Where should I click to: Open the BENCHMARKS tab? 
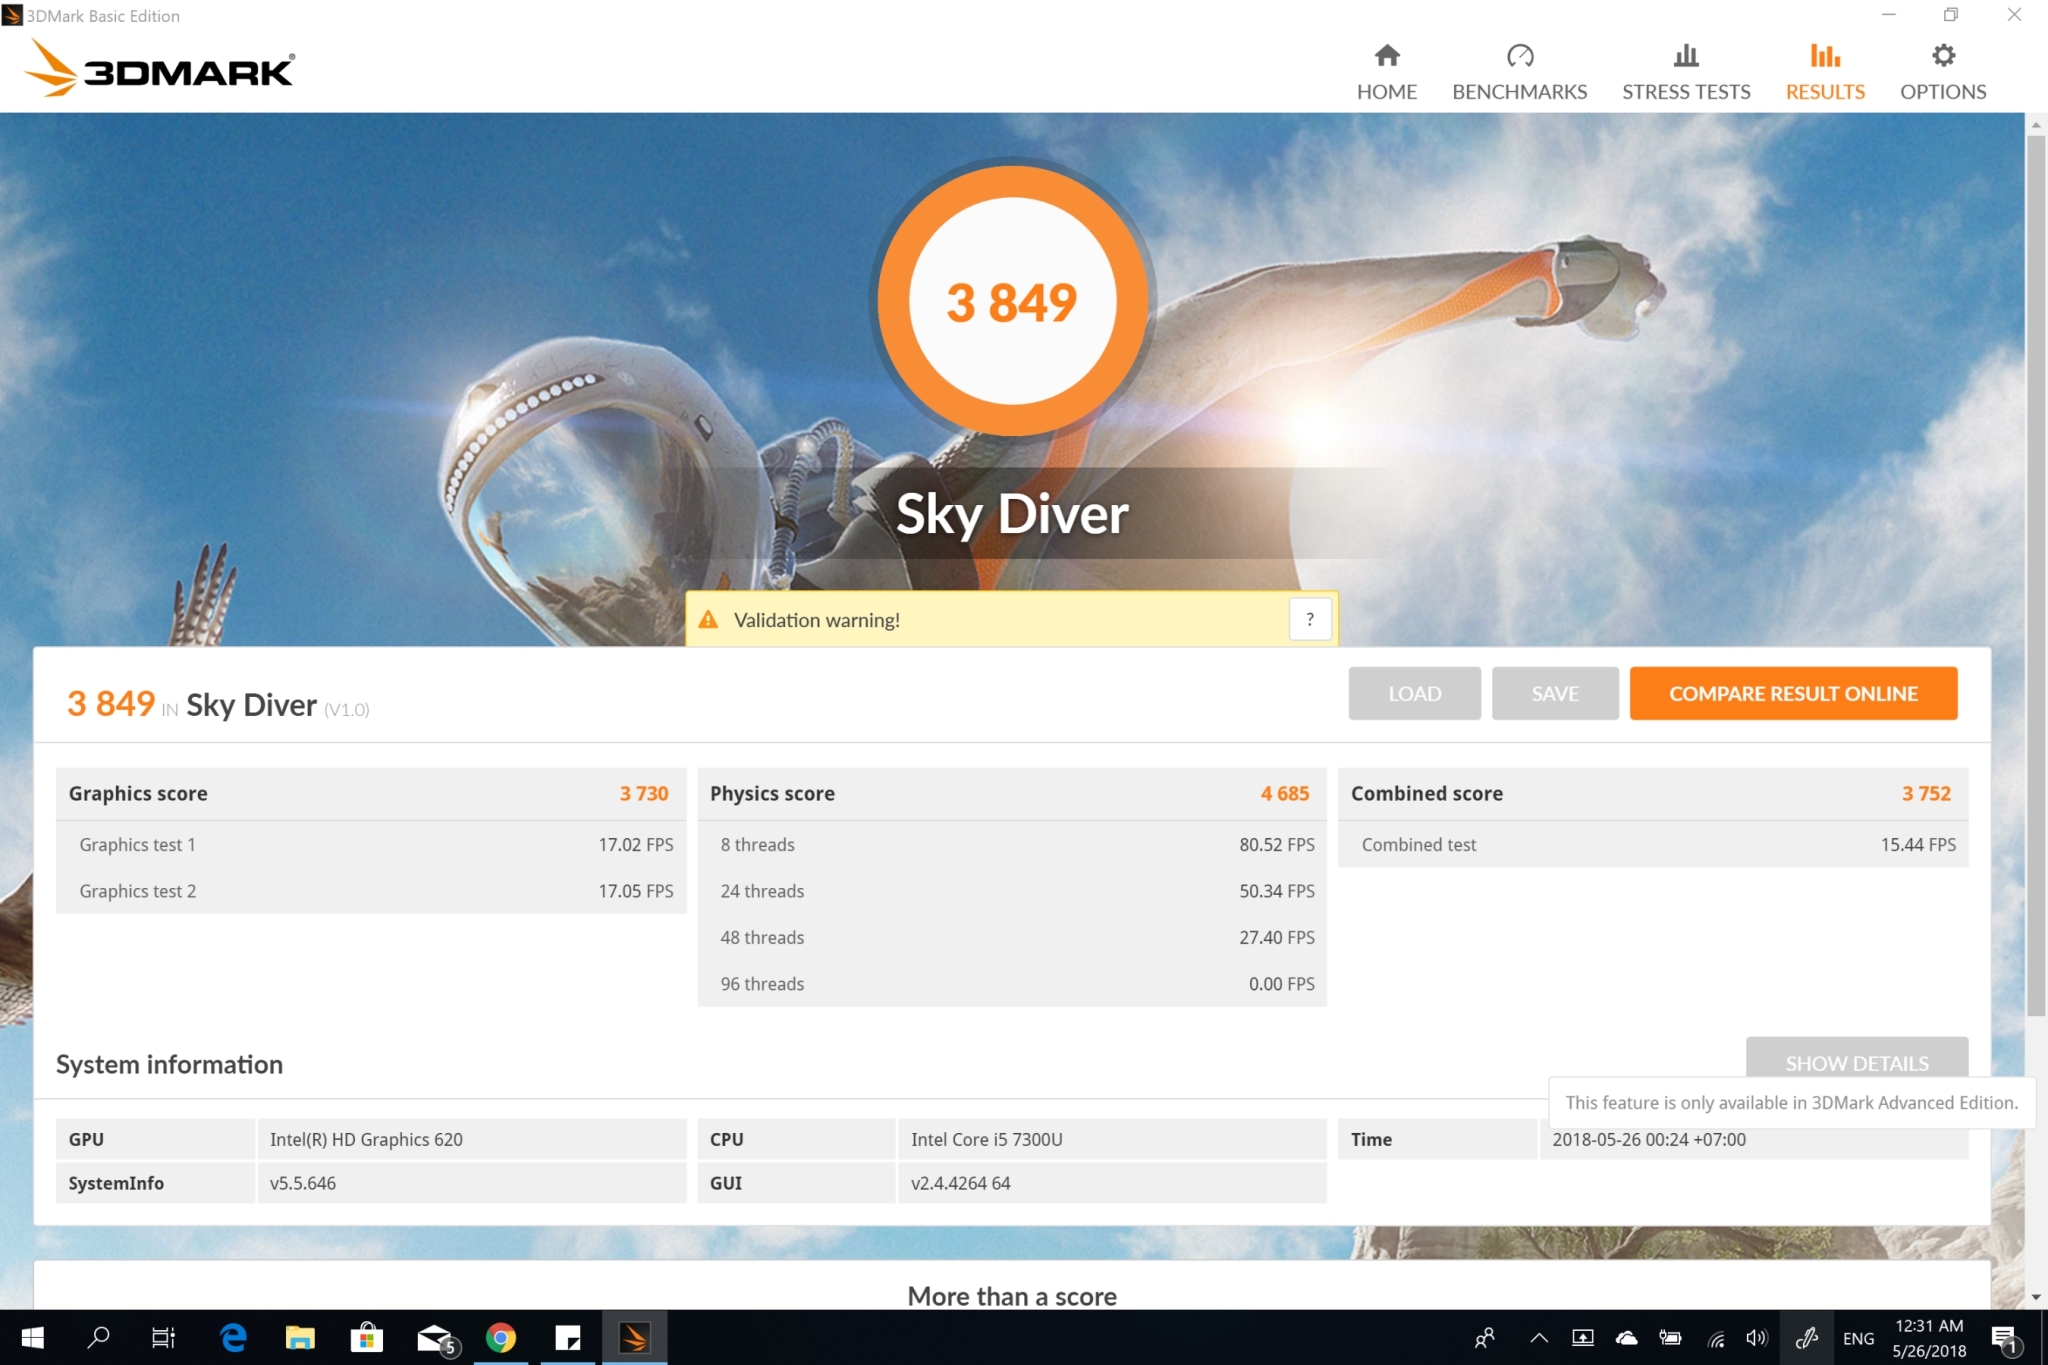point(1519,72)
